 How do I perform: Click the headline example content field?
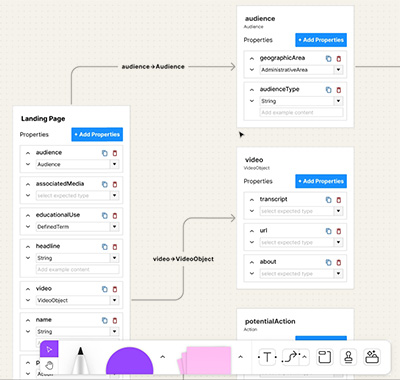(77, 269)
